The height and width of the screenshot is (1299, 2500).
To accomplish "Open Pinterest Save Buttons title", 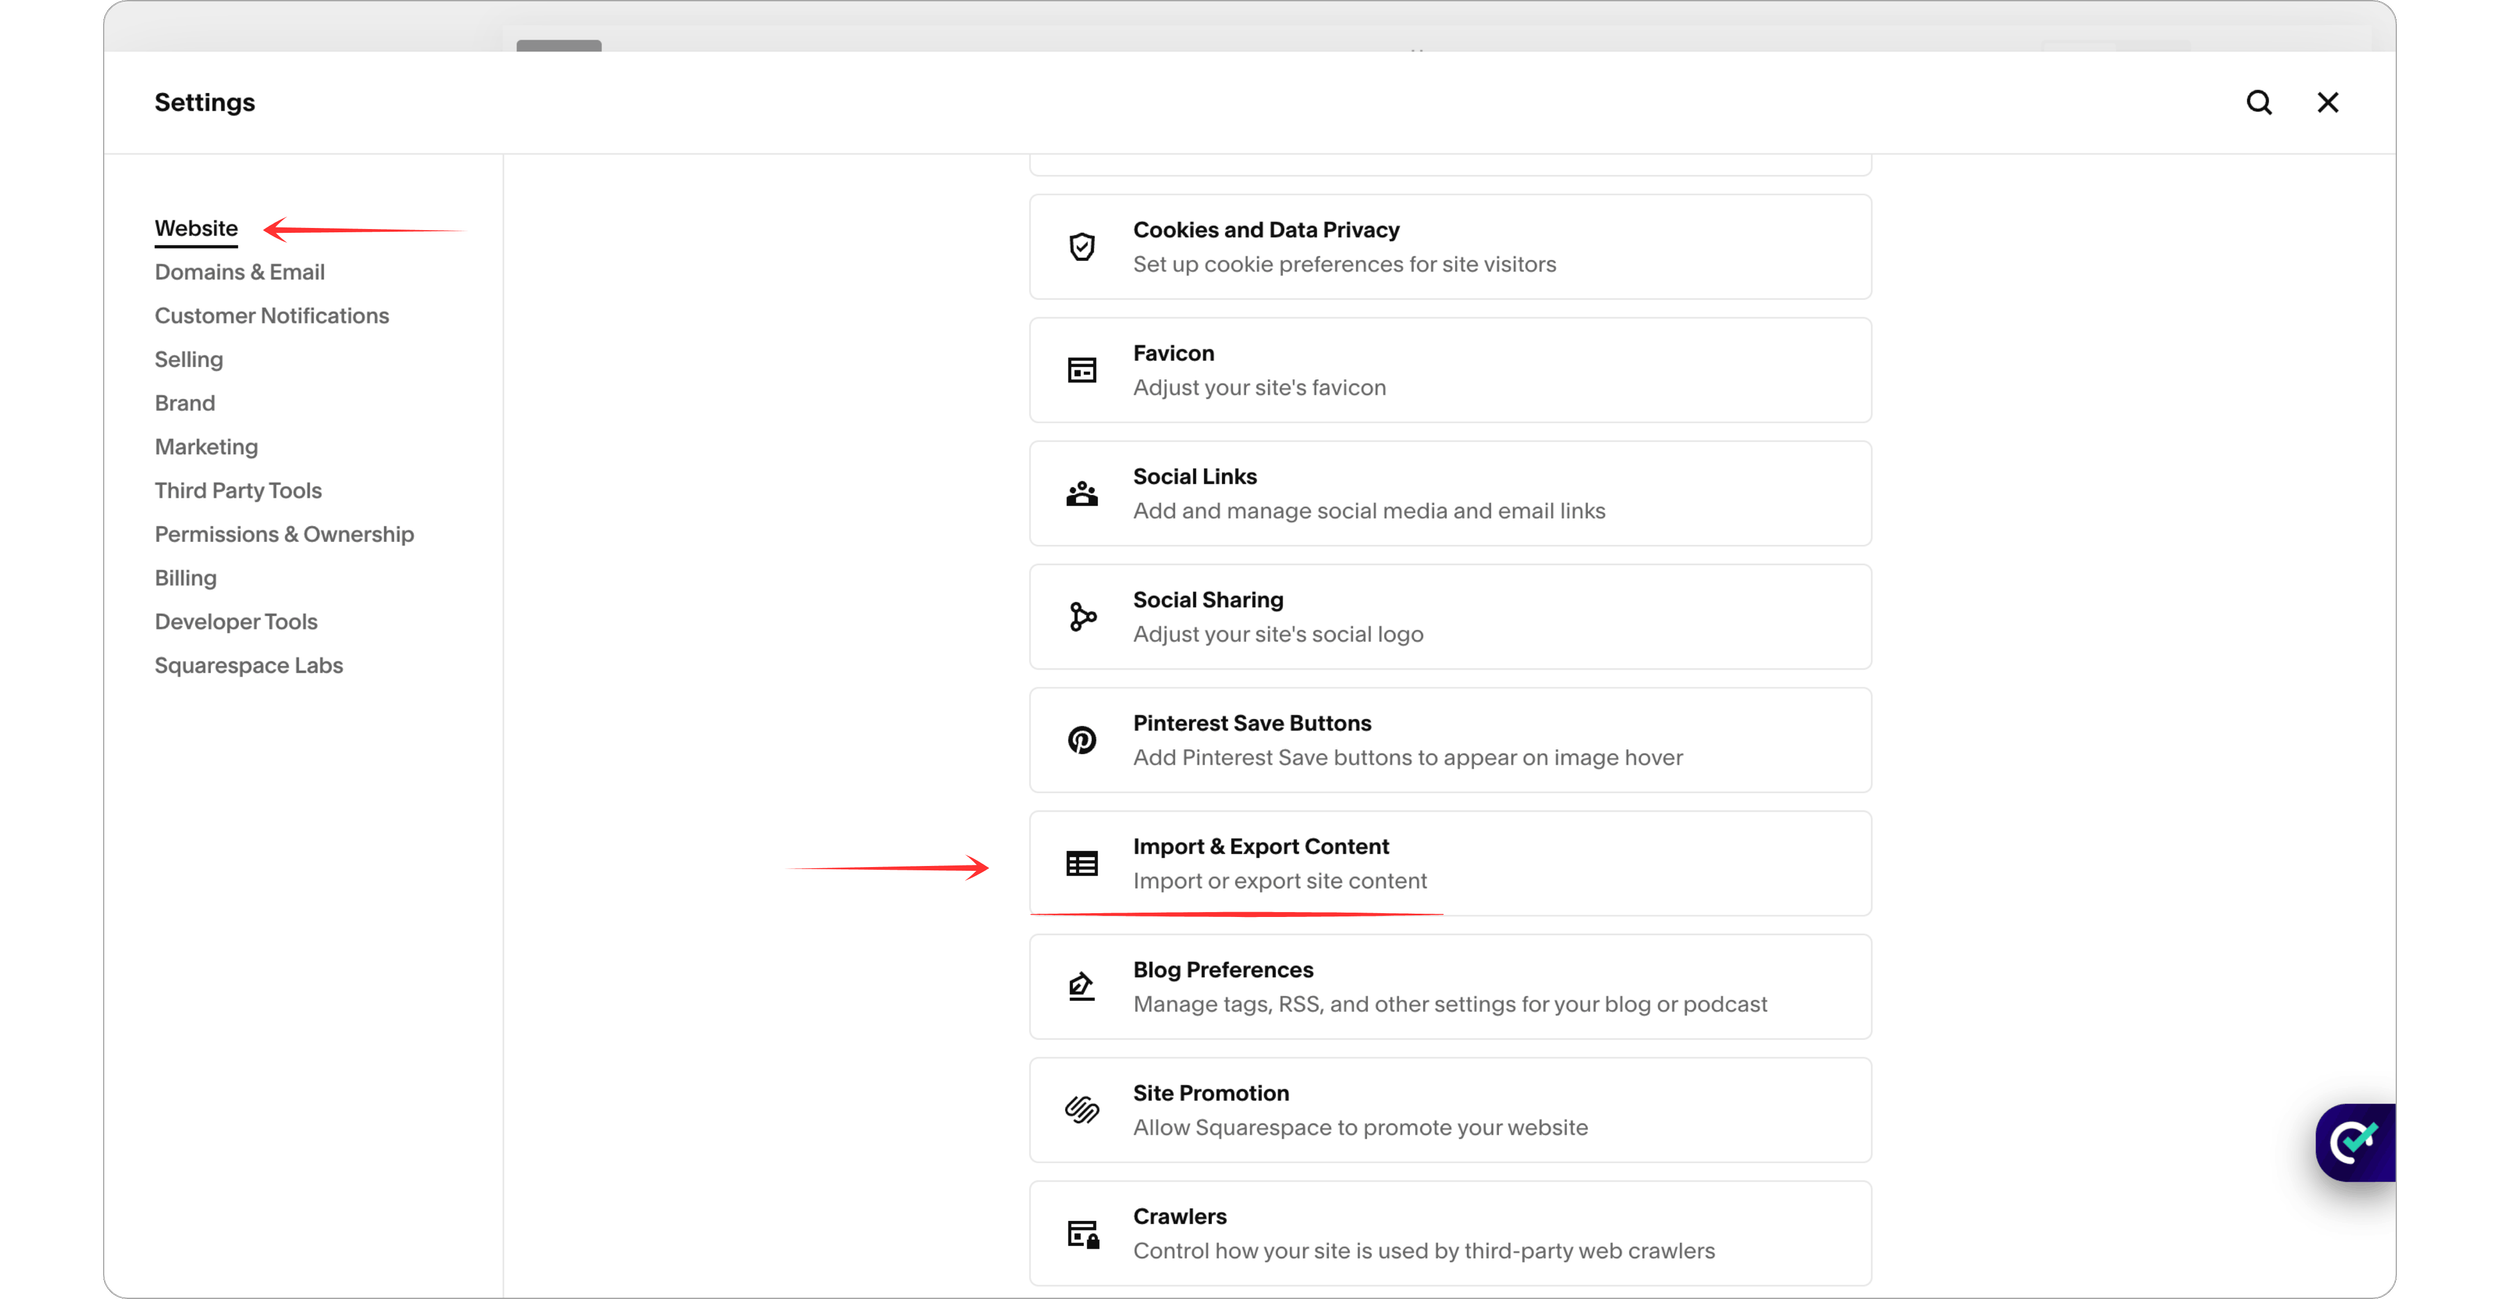I will click(x=1252, y=723).
